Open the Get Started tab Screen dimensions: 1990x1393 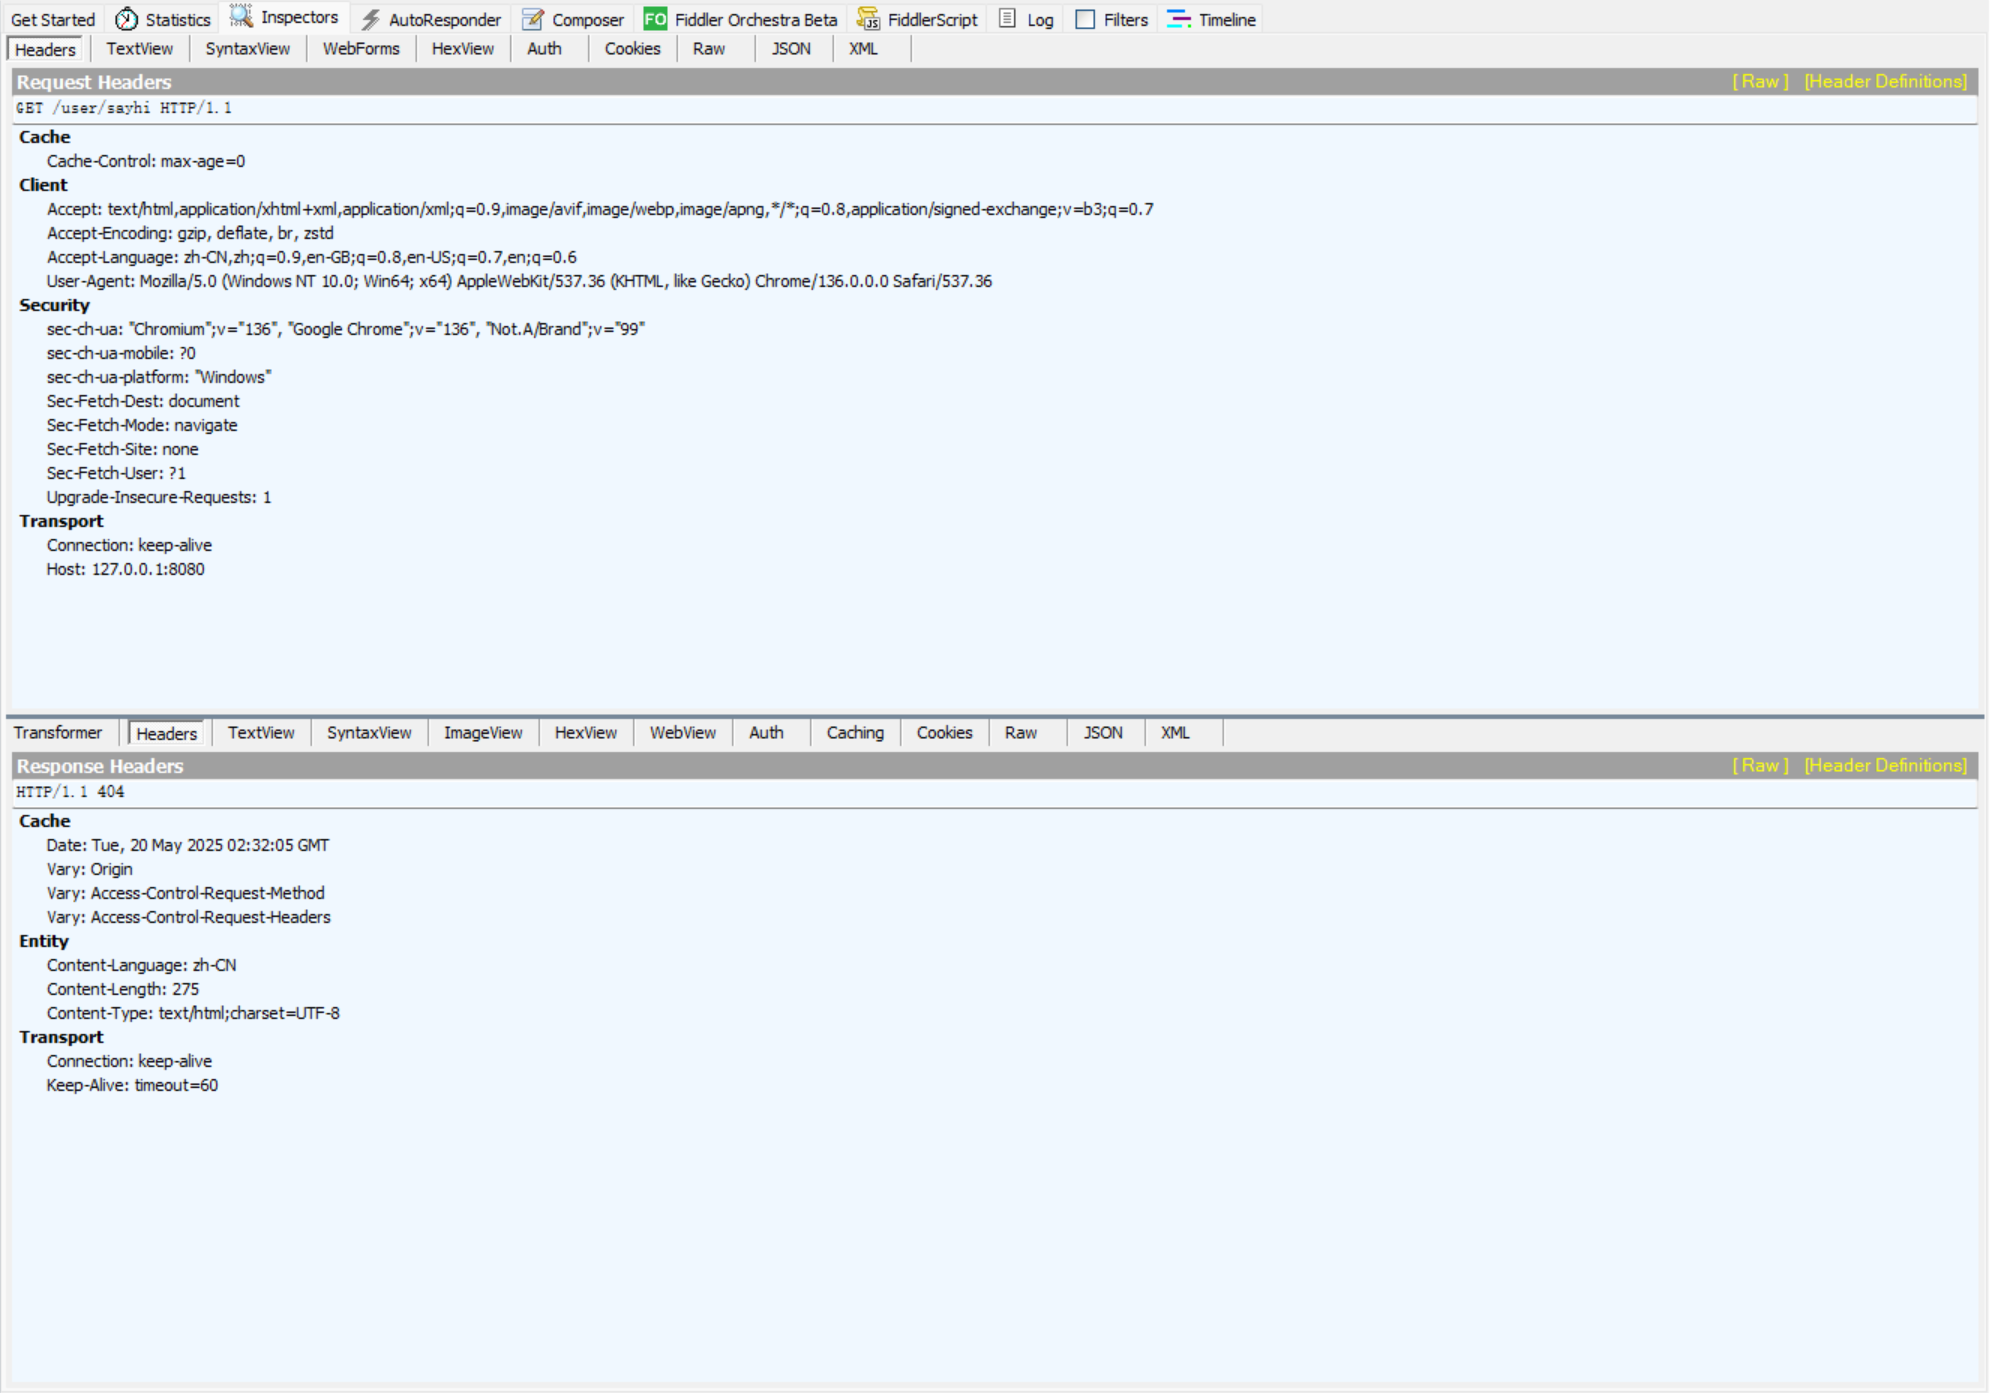(x=53, y=19)
